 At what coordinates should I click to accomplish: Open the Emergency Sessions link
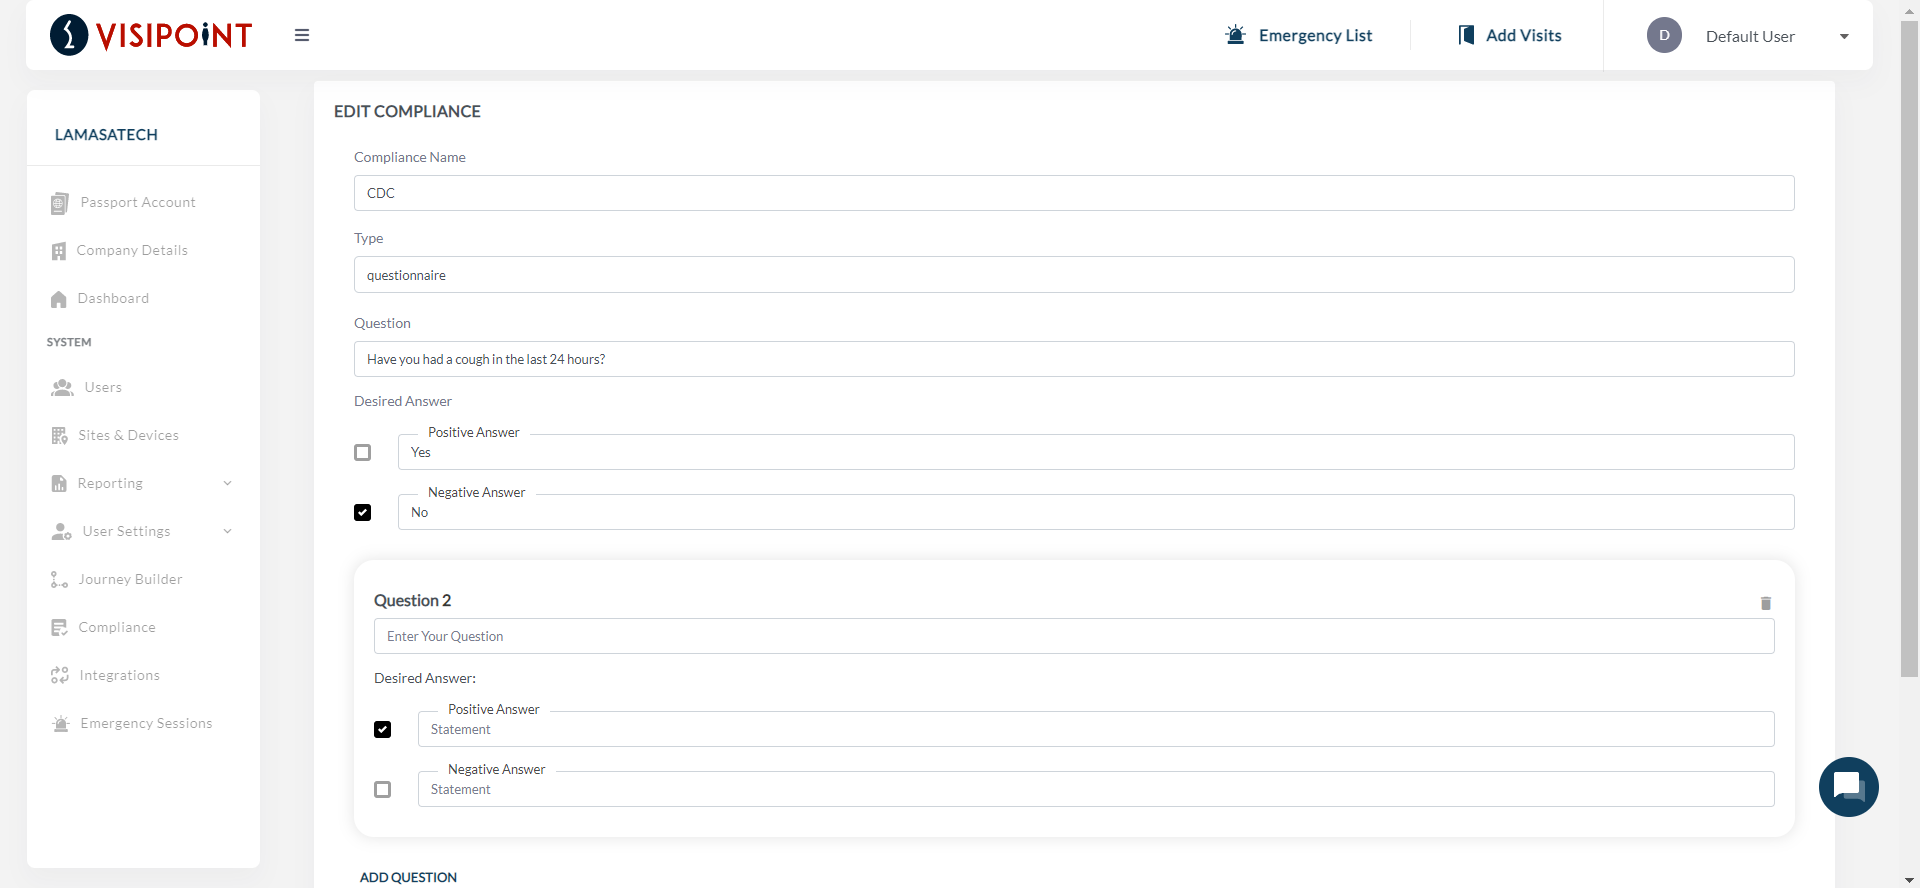[x=146, y=723]
